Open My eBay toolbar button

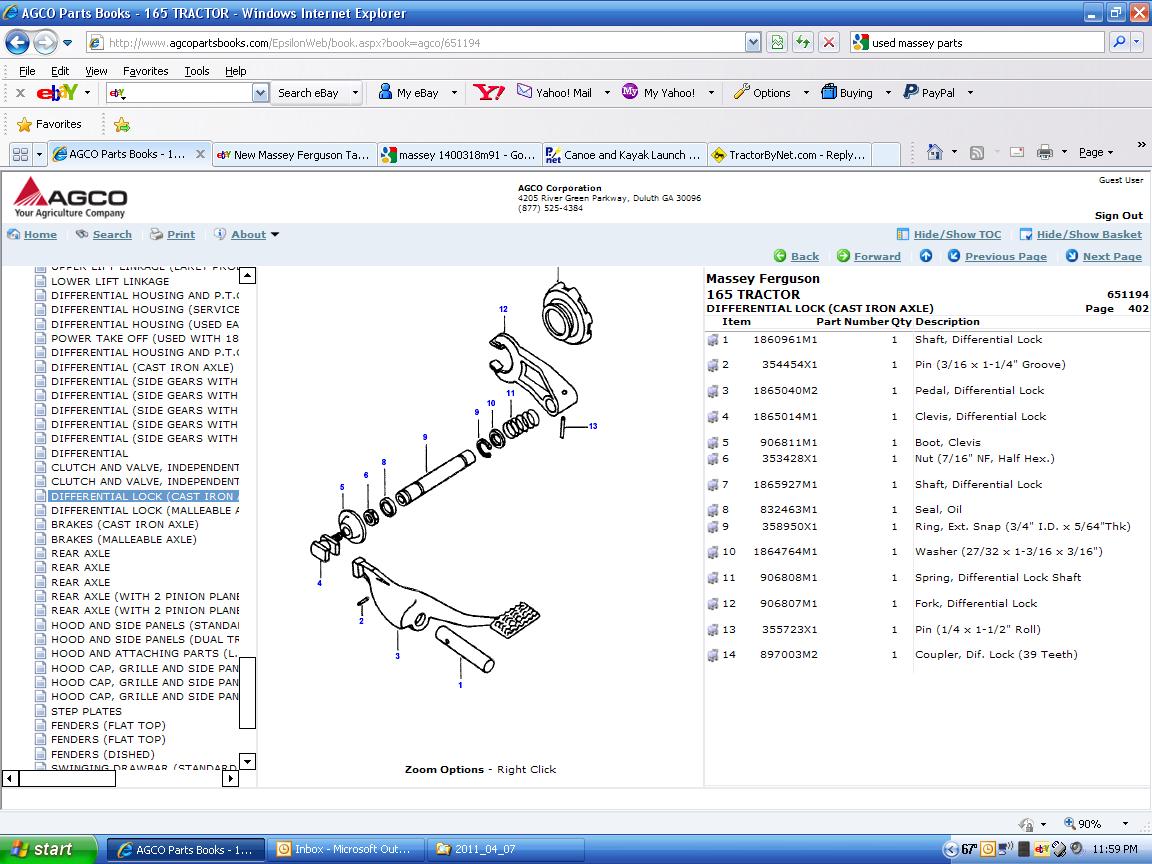(408, 93)
